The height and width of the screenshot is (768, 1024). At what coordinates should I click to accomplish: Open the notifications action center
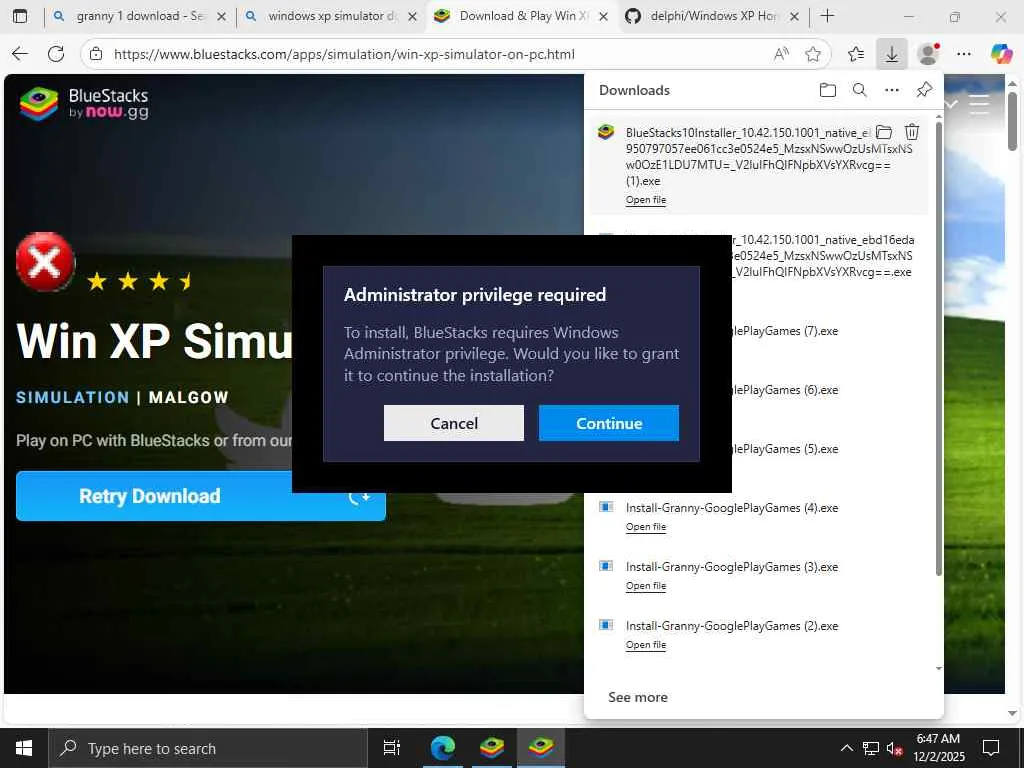[991, 748]
